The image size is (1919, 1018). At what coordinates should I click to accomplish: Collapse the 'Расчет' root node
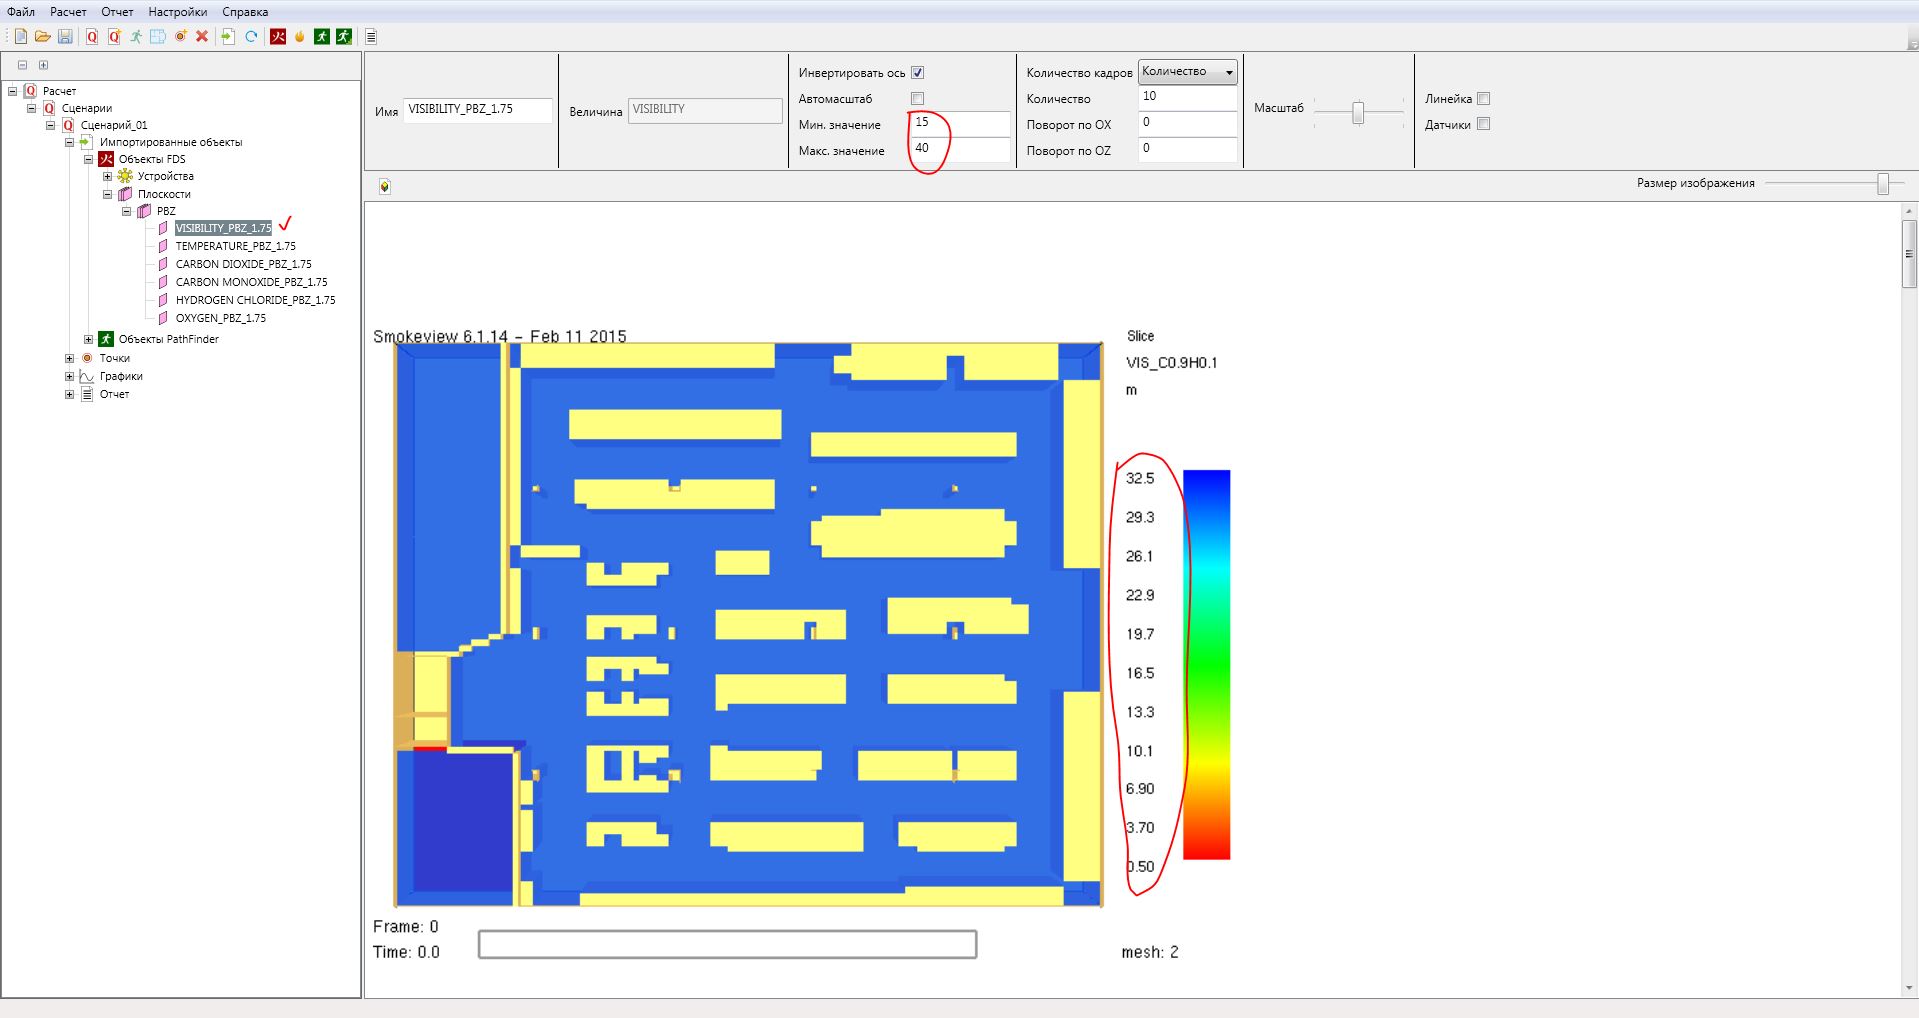point(12,91)
